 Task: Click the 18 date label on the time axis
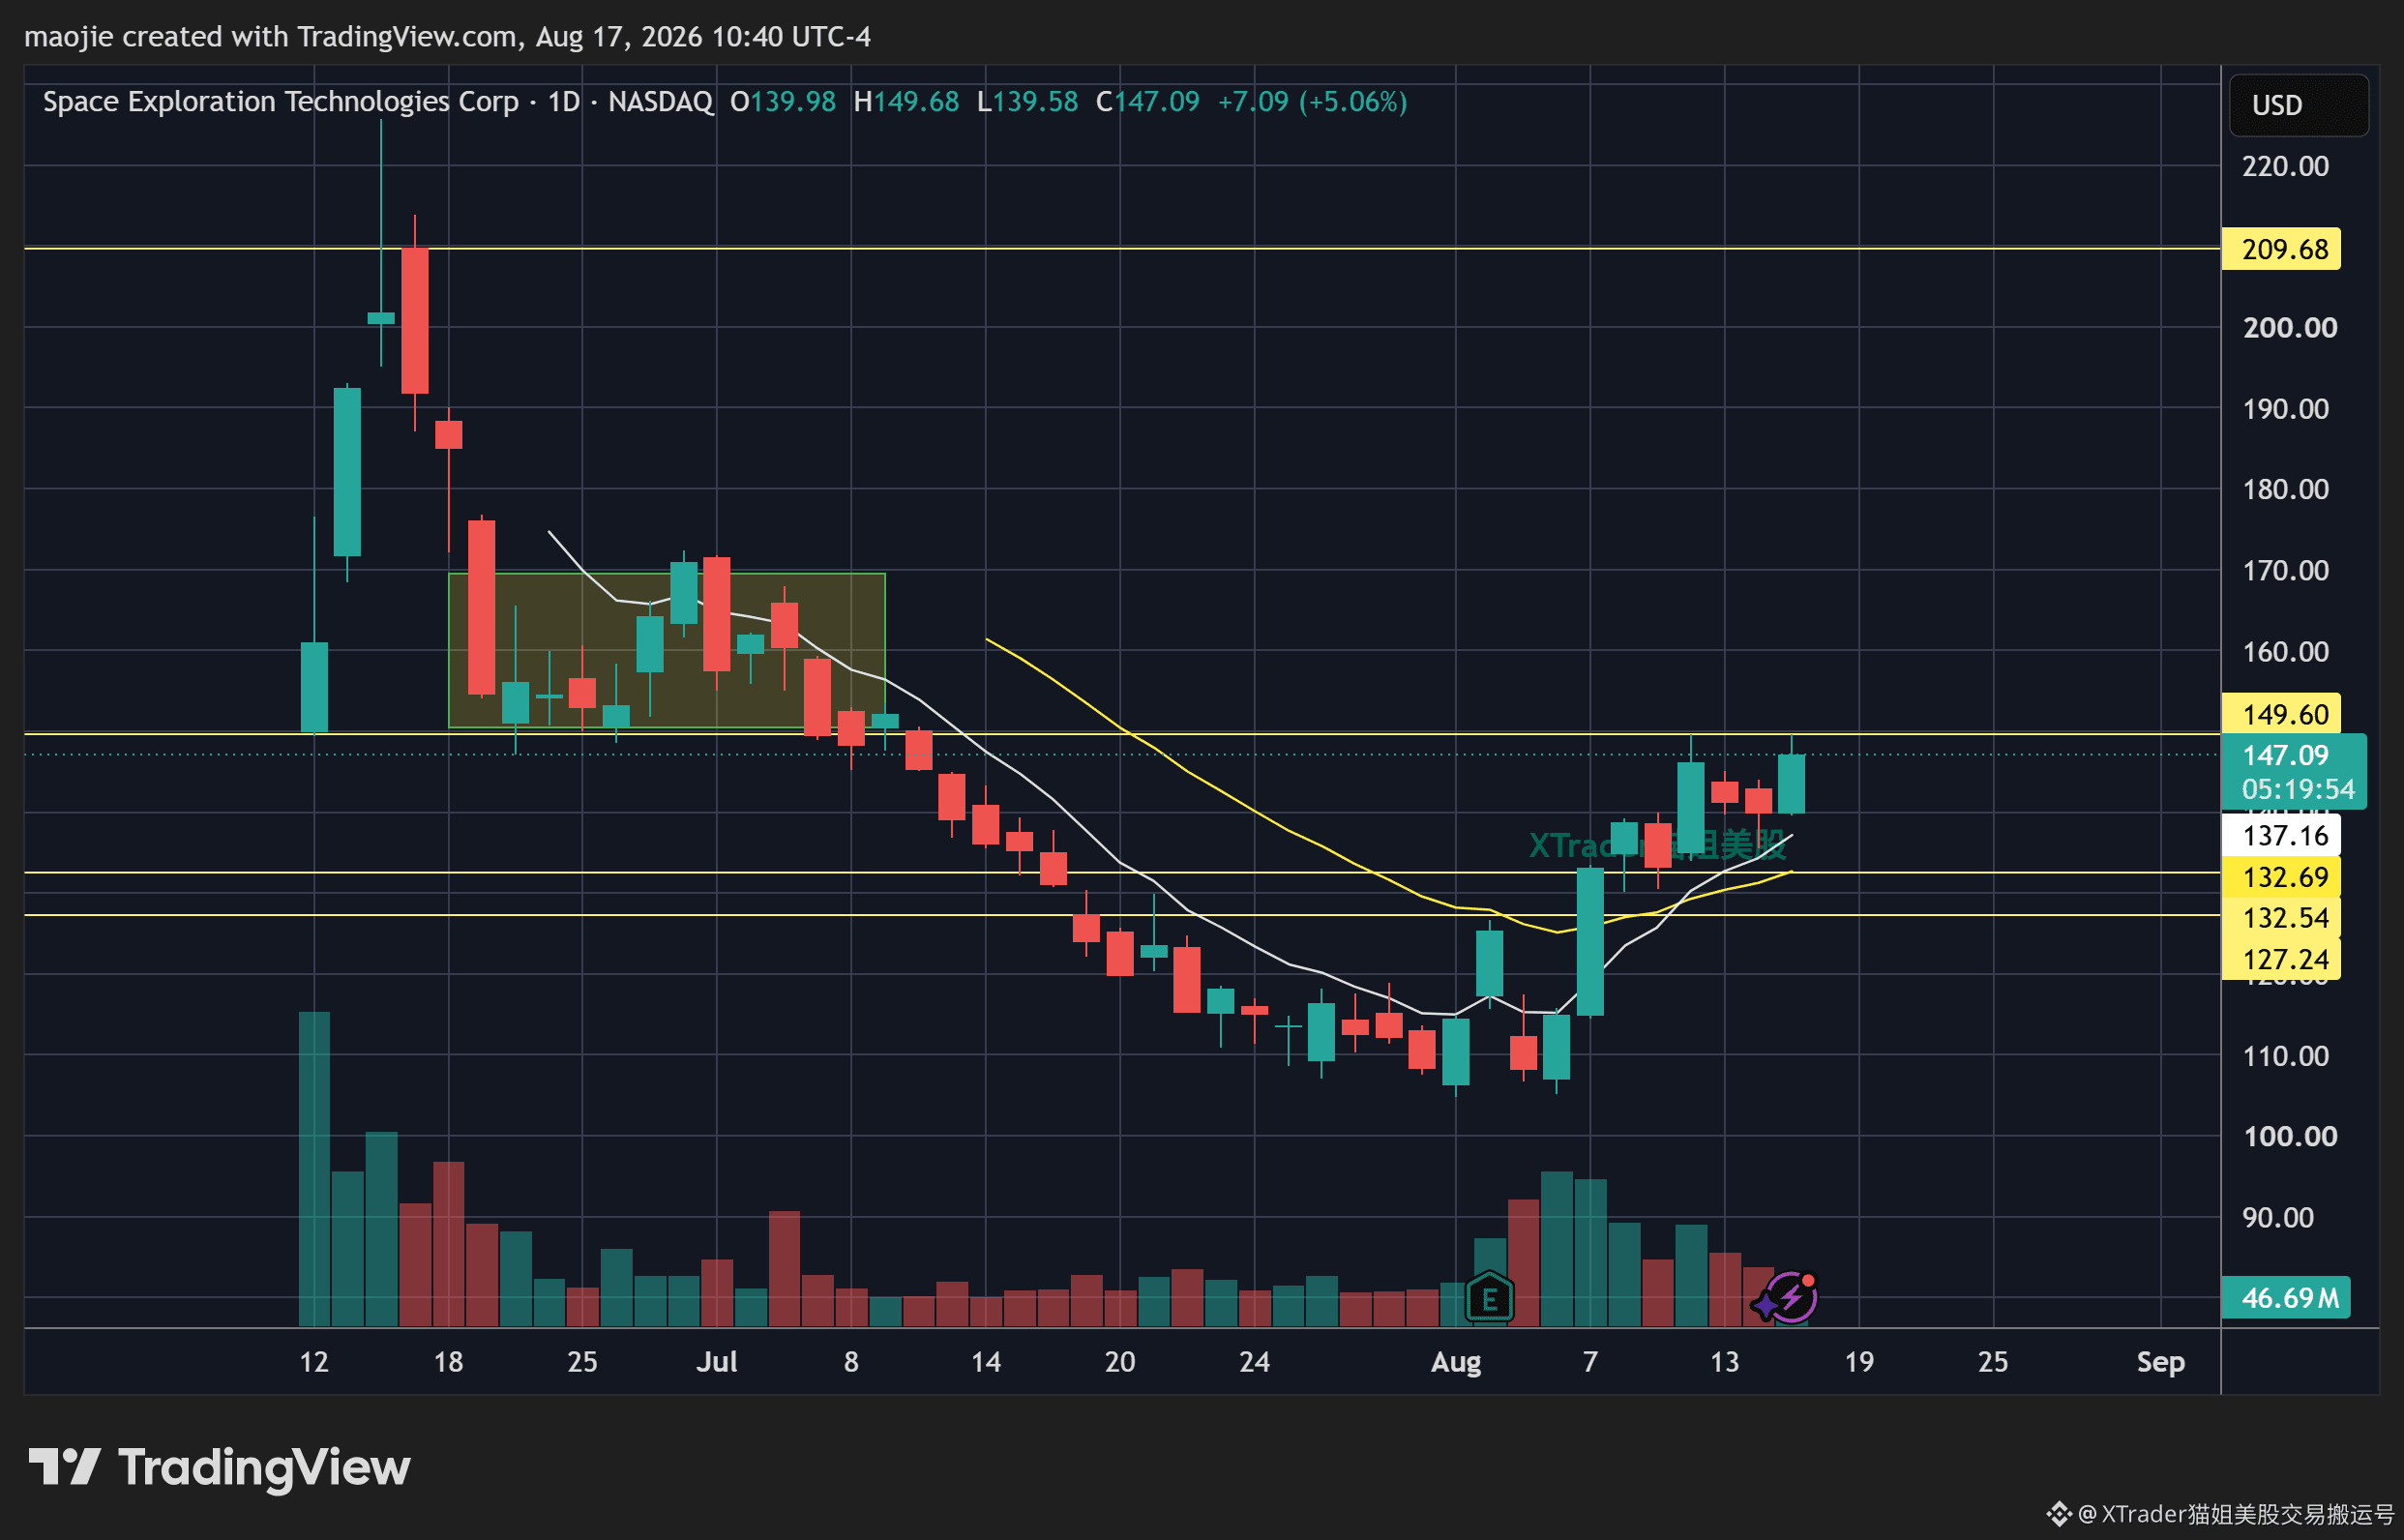pos(448,1362)
